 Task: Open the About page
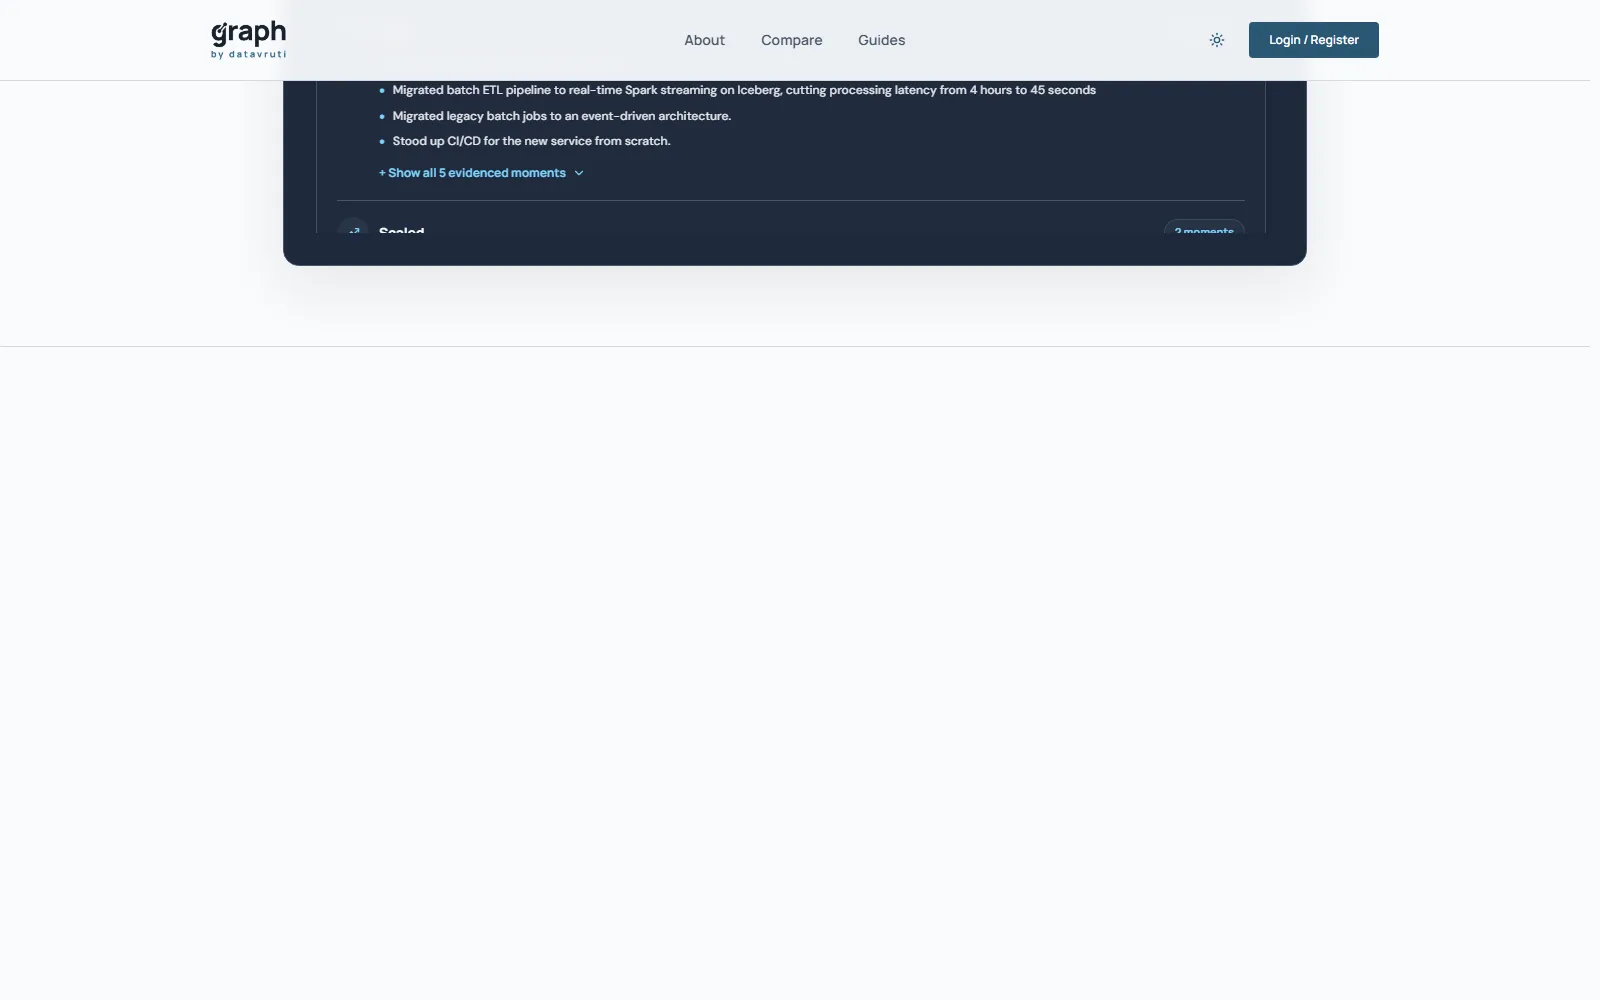704,40
